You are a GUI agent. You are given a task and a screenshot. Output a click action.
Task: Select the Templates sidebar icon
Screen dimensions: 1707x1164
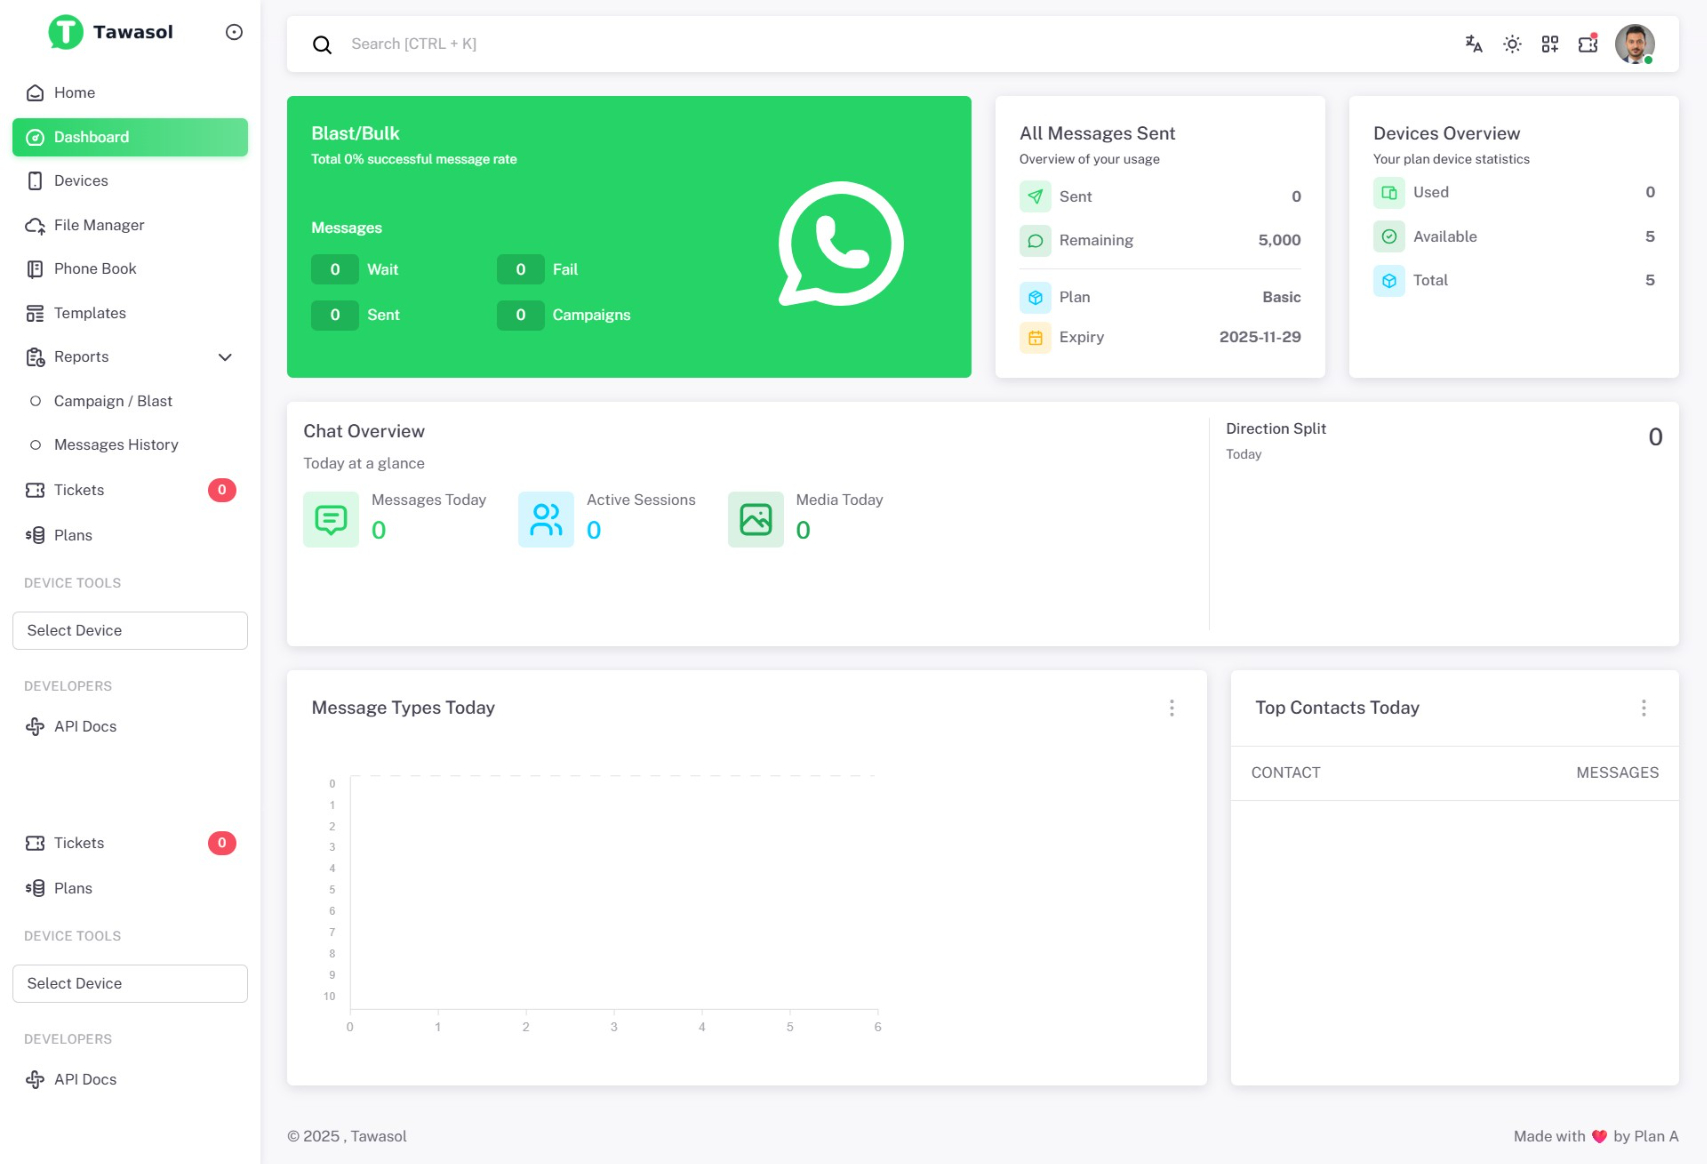[x=35, y=313]
